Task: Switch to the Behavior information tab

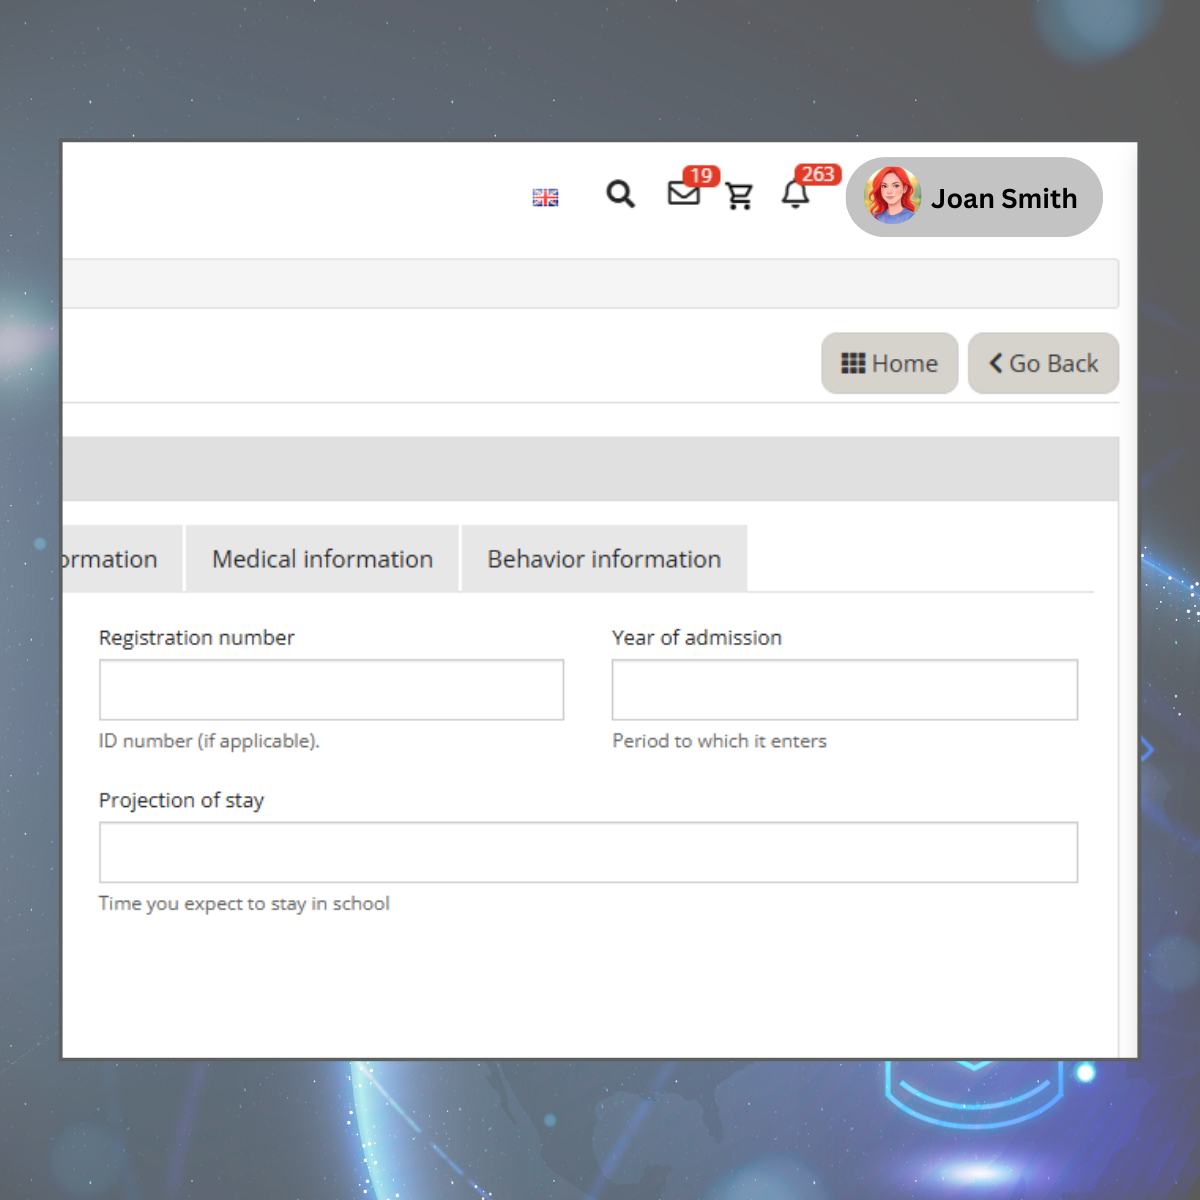Action: click(x=604, y=559)
